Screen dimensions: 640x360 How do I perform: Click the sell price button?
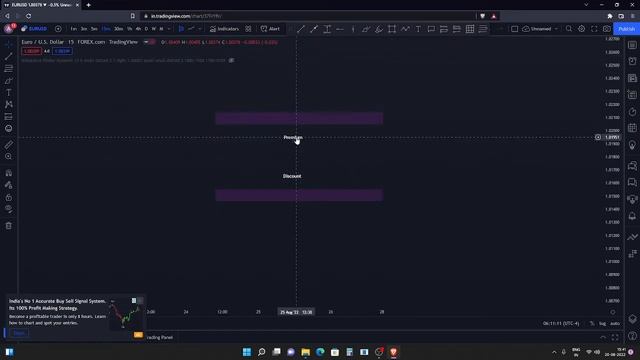point(31,51)
